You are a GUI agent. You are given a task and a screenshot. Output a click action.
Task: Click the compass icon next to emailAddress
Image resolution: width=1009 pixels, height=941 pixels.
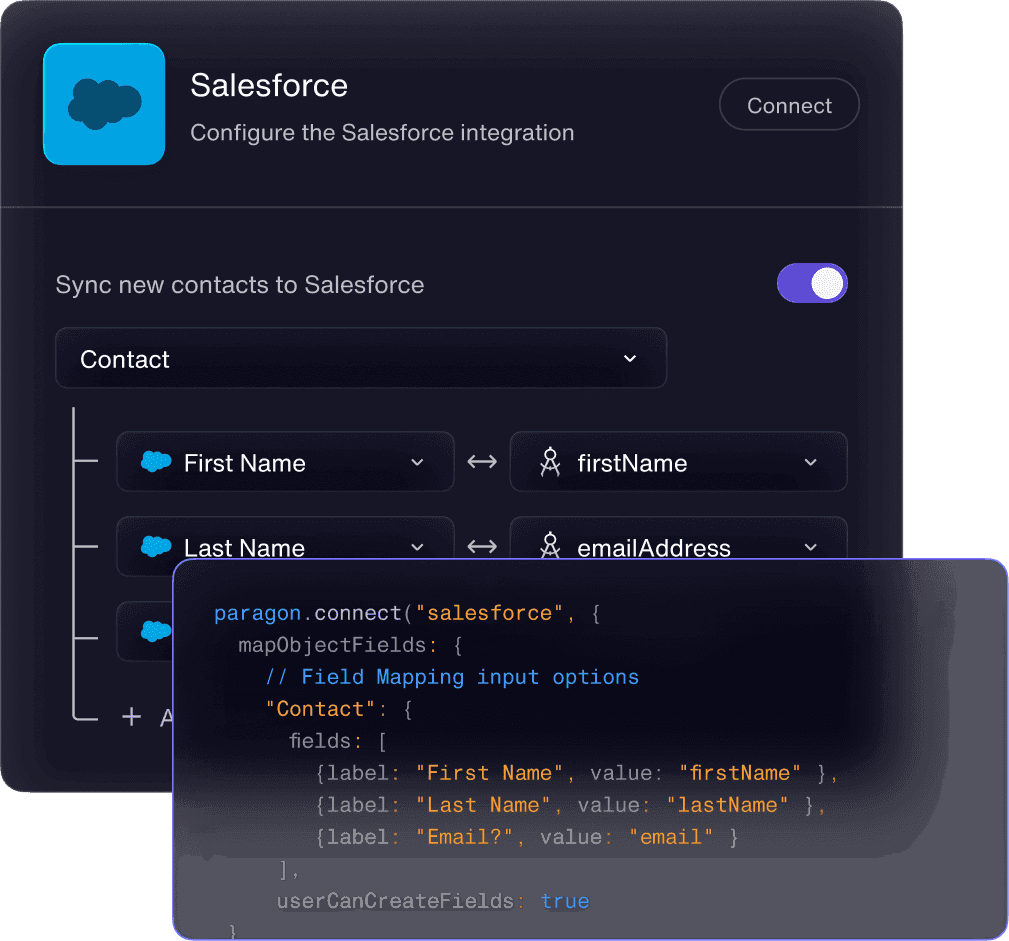[x=549, y=546]
